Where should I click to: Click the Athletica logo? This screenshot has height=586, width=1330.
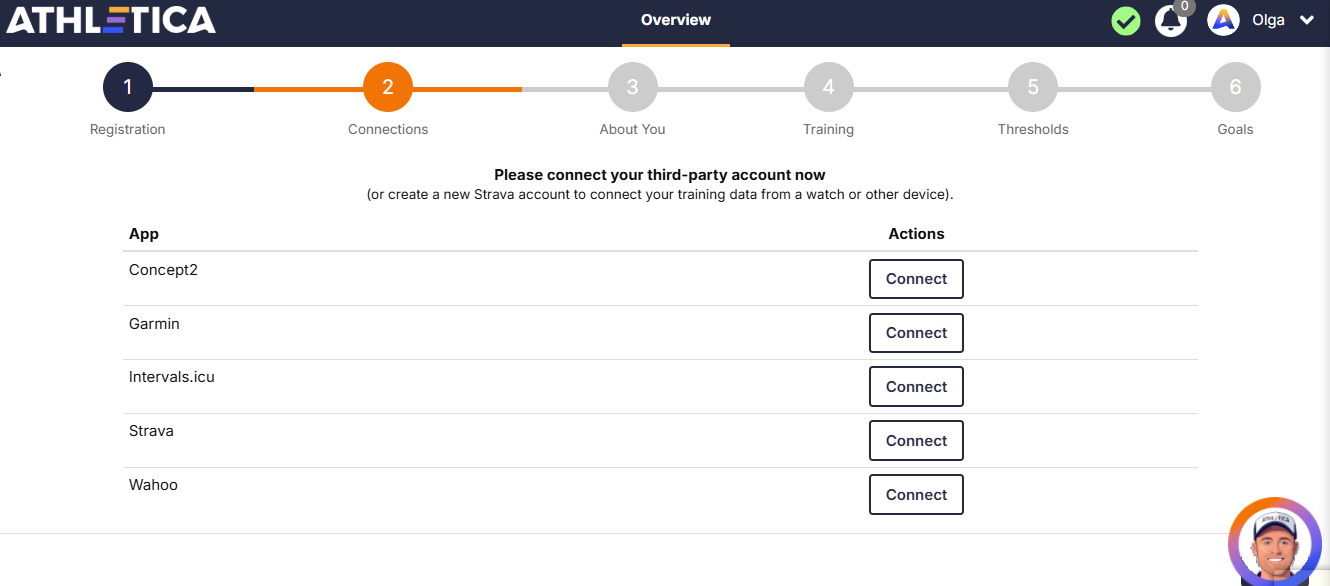(x=111, y=20)
